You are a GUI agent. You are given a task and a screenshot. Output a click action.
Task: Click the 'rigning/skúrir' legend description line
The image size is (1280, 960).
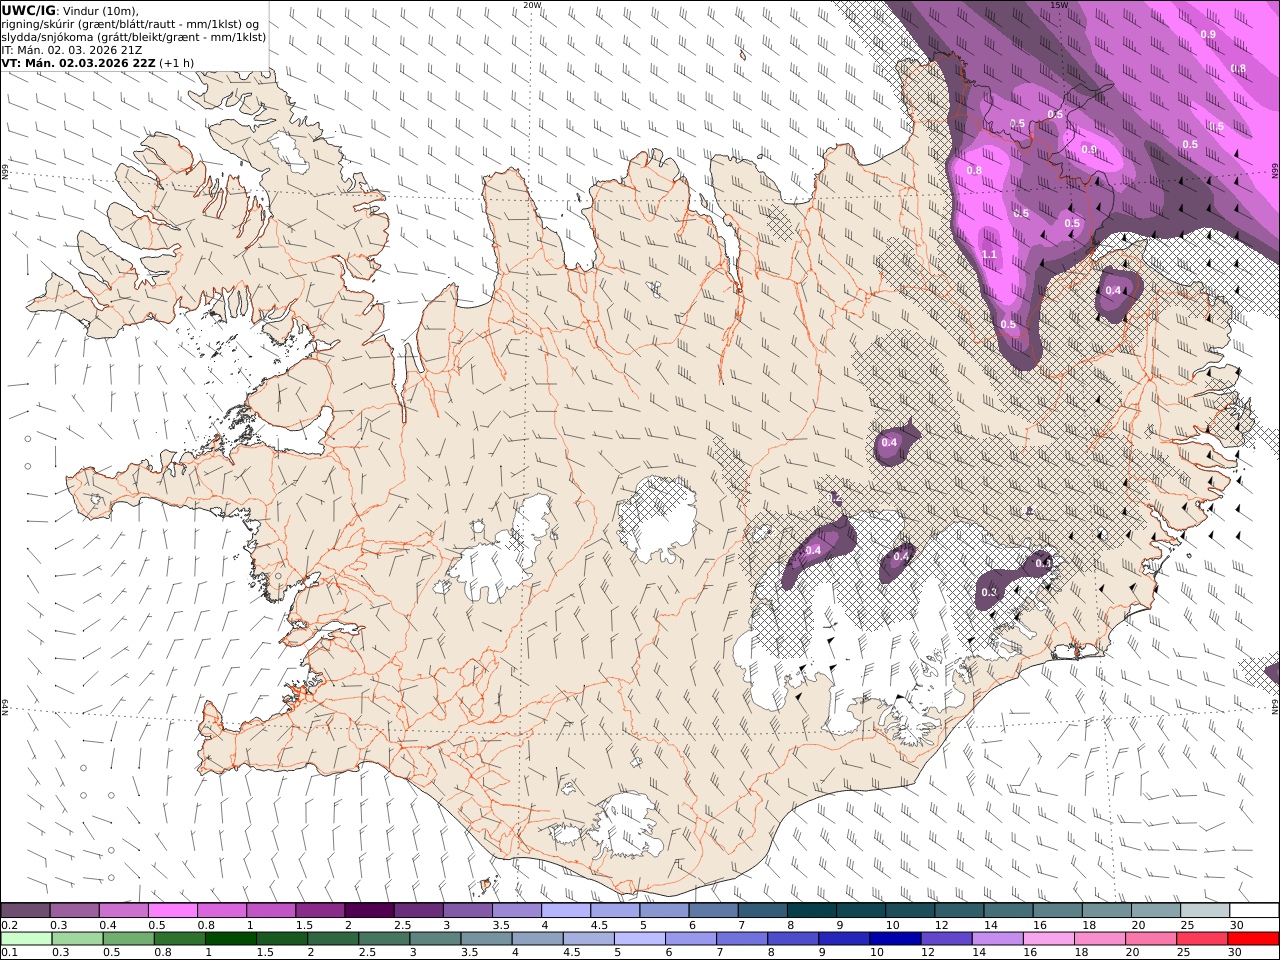(130, 24)
